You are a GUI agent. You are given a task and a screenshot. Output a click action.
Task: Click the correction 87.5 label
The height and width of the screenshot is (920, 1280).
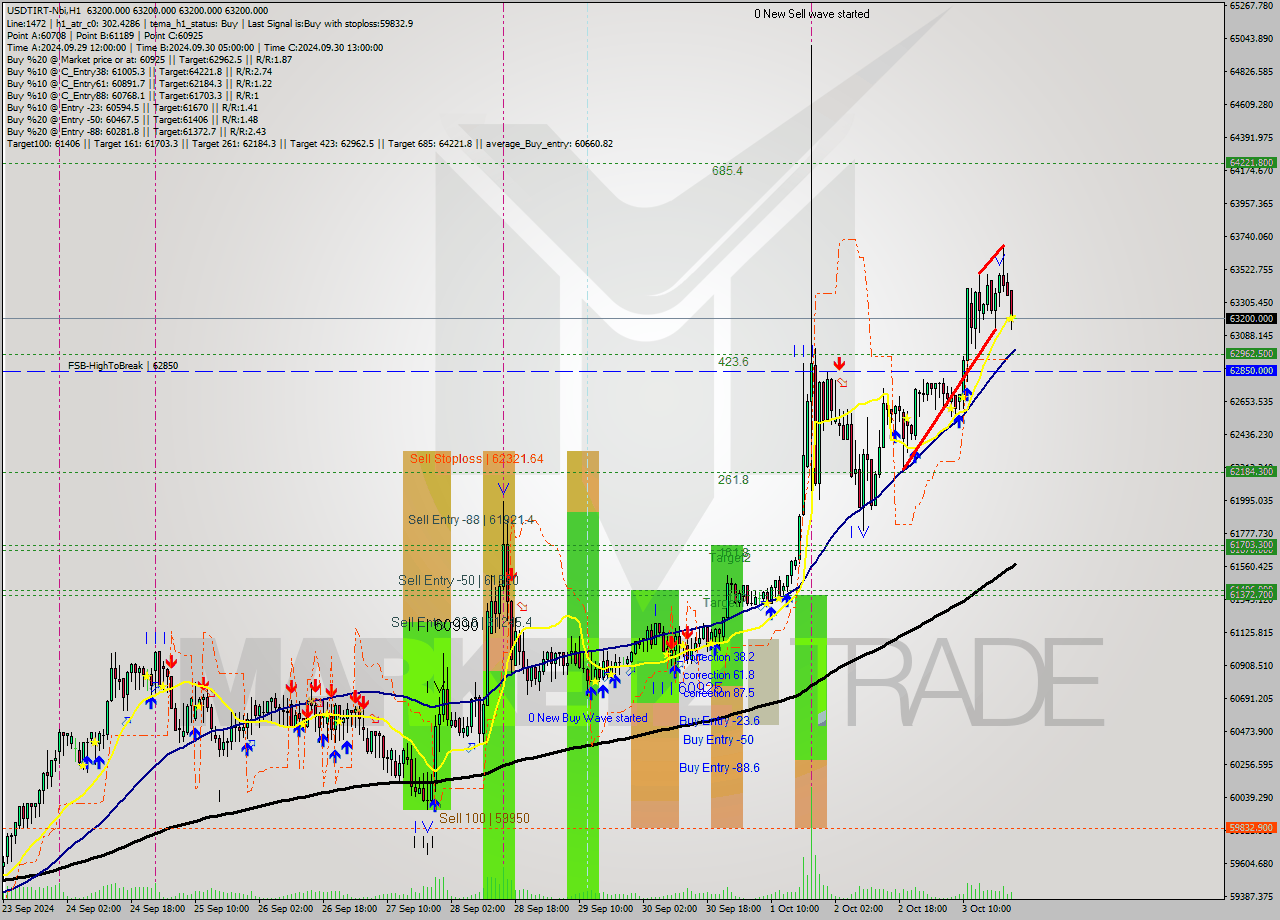(x=719, y=692)
